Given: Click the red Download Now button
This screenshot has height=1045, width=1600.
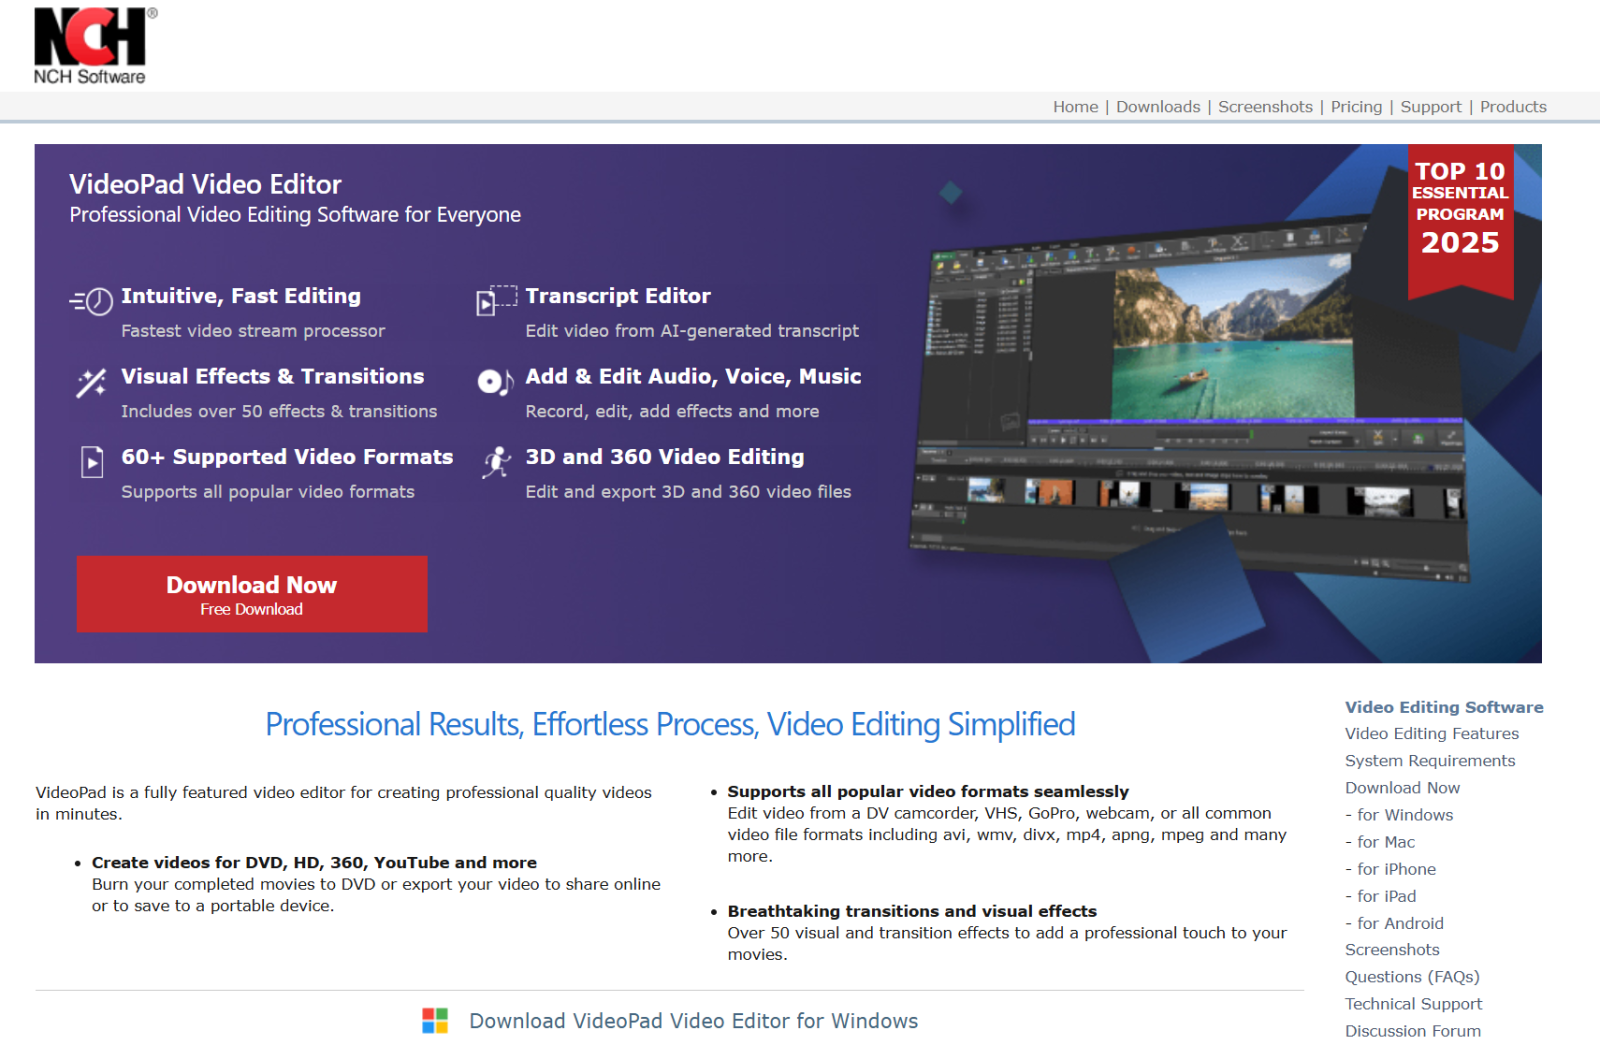Looking at the screenshot, I should click(252, 594).
